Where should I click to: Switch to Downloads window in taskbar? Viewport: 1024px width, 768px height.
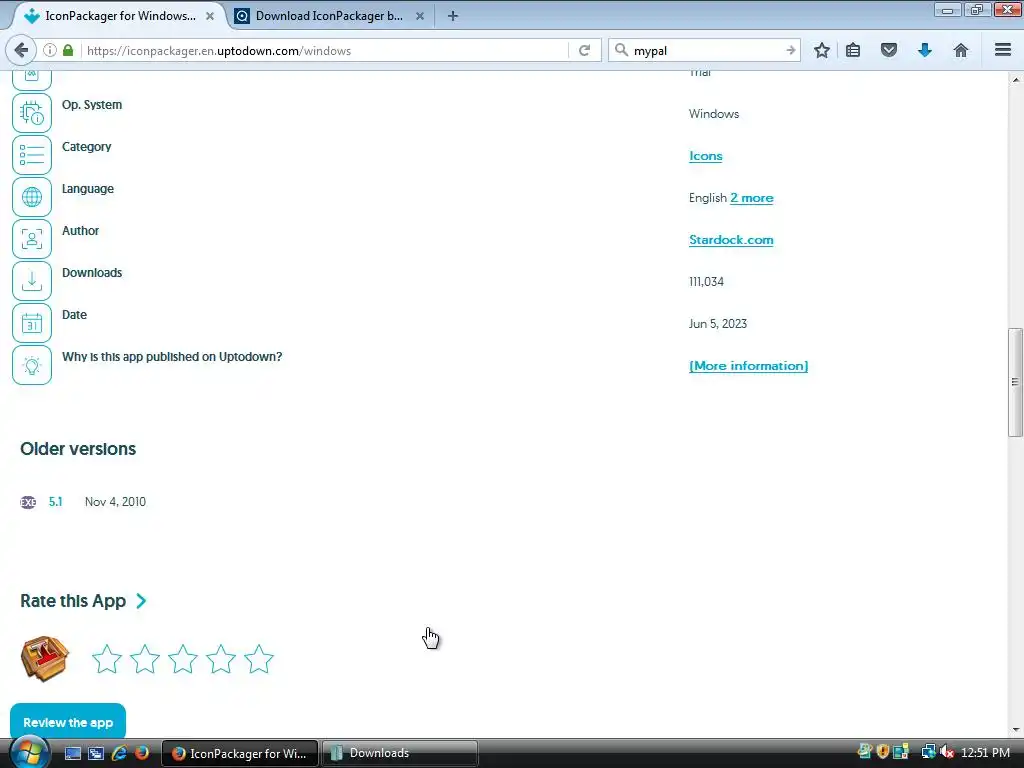[400, 753]
